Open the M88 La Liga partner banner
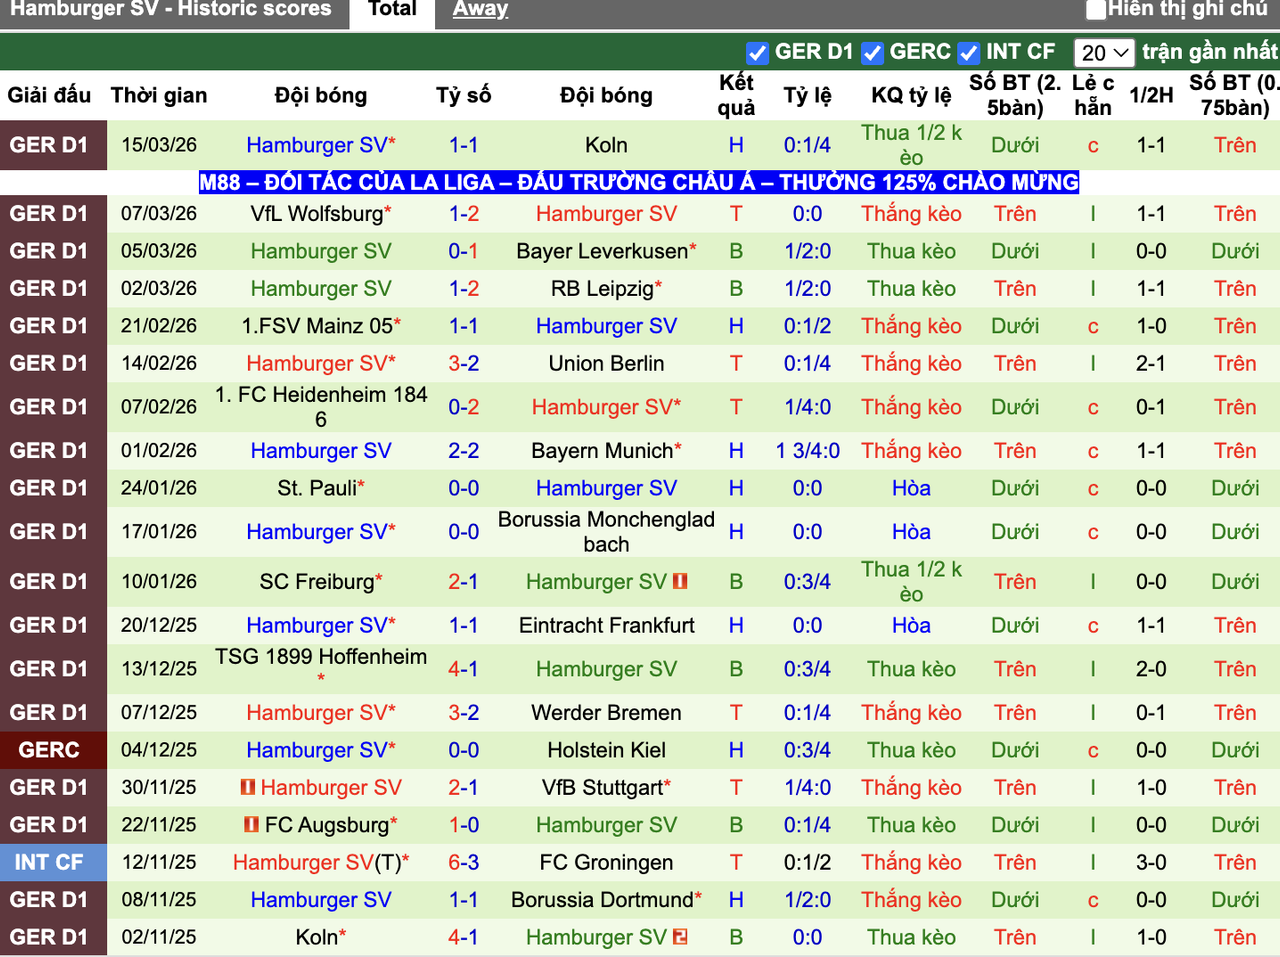This screenshot has height=957, width=1280. click(x=639, y=182)
